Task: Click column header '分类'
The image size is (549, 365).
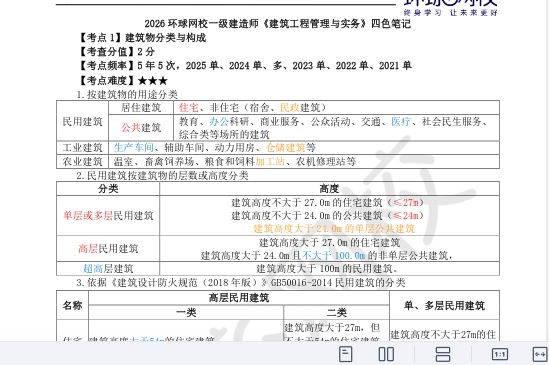Action: pos(108,188)
